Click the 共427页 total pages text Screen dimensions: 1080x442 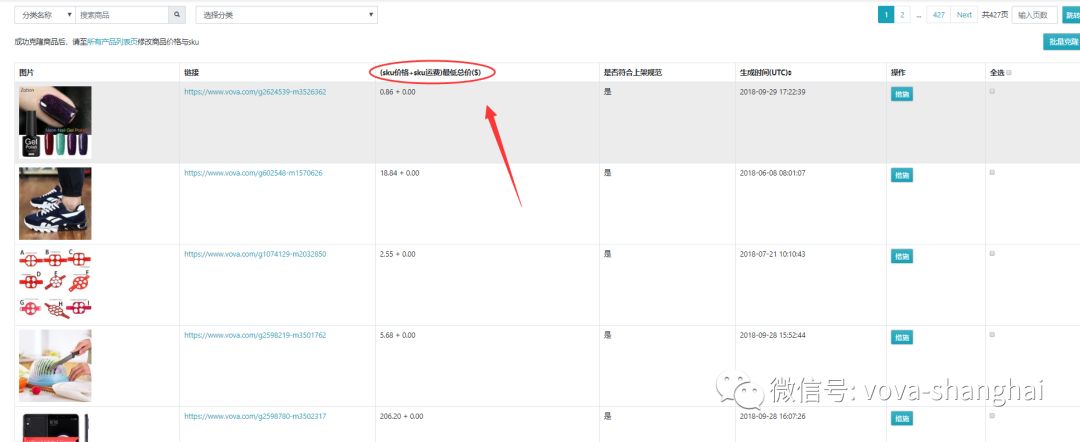[994, 14]
